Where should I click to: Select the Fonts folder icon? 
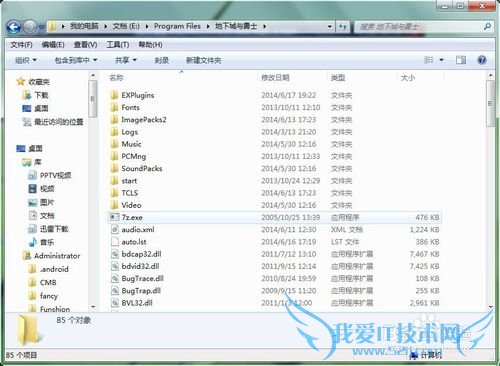114,107
